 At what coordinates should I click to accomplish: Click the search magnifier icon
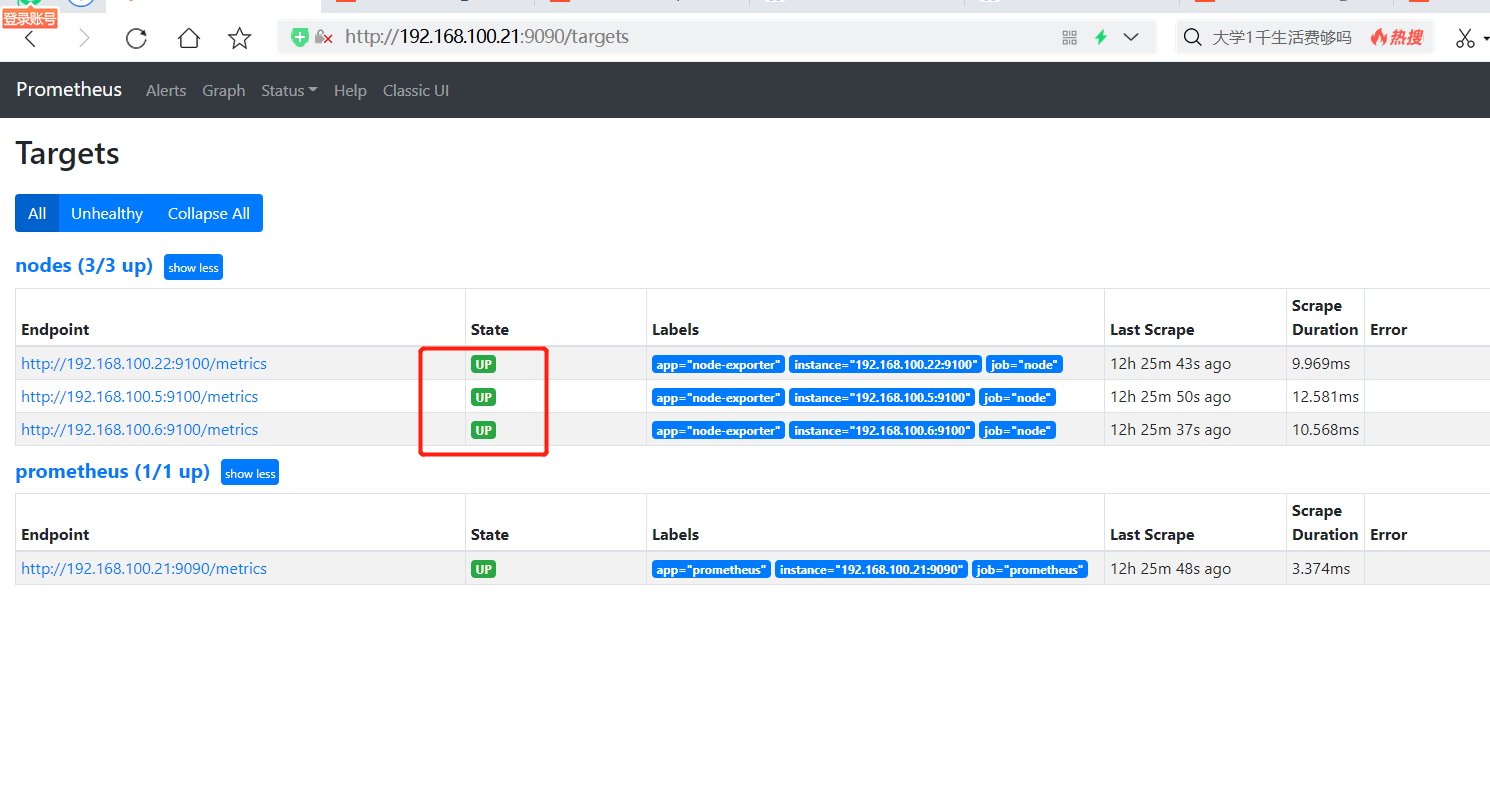click(x=1192, y=38)
